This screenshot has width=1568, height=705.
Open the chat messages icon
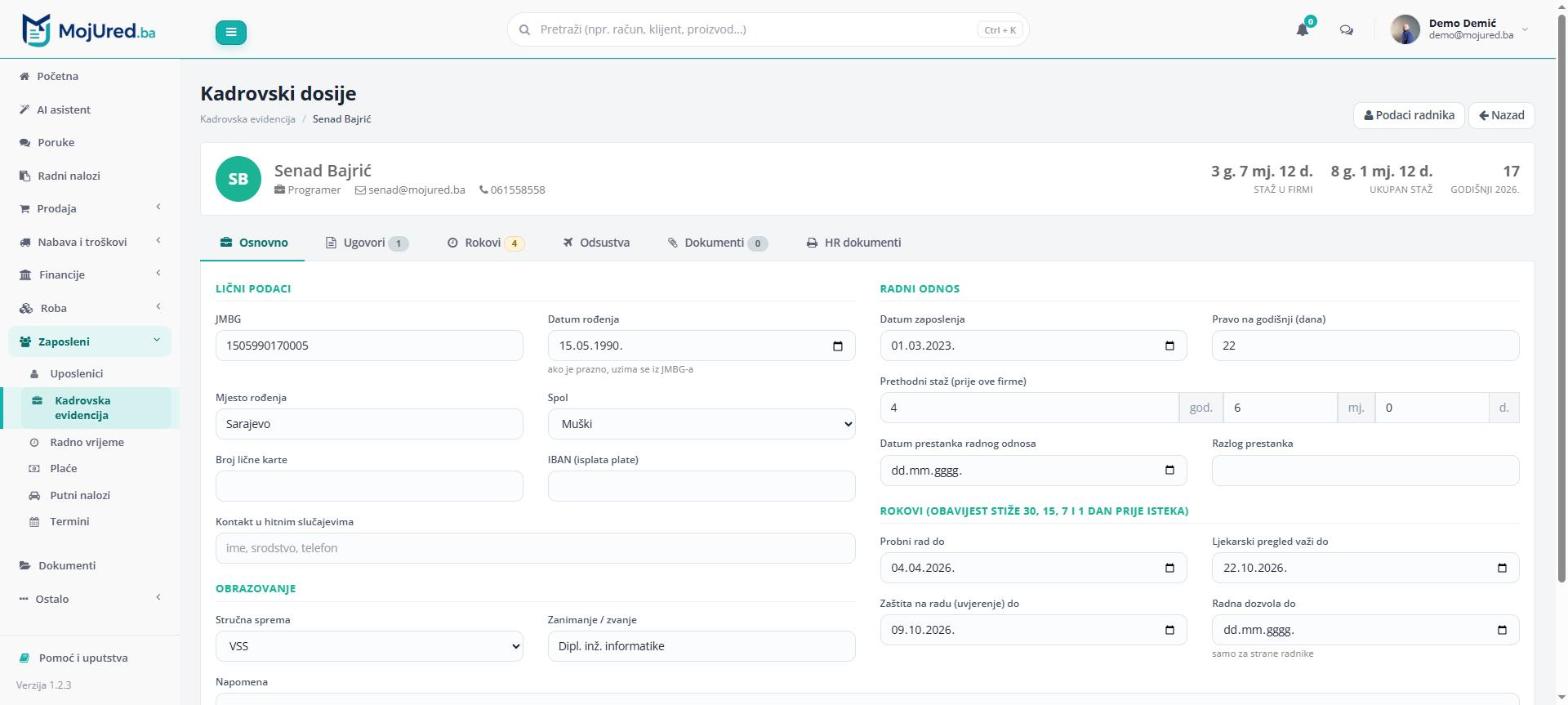pos(1346,30)
